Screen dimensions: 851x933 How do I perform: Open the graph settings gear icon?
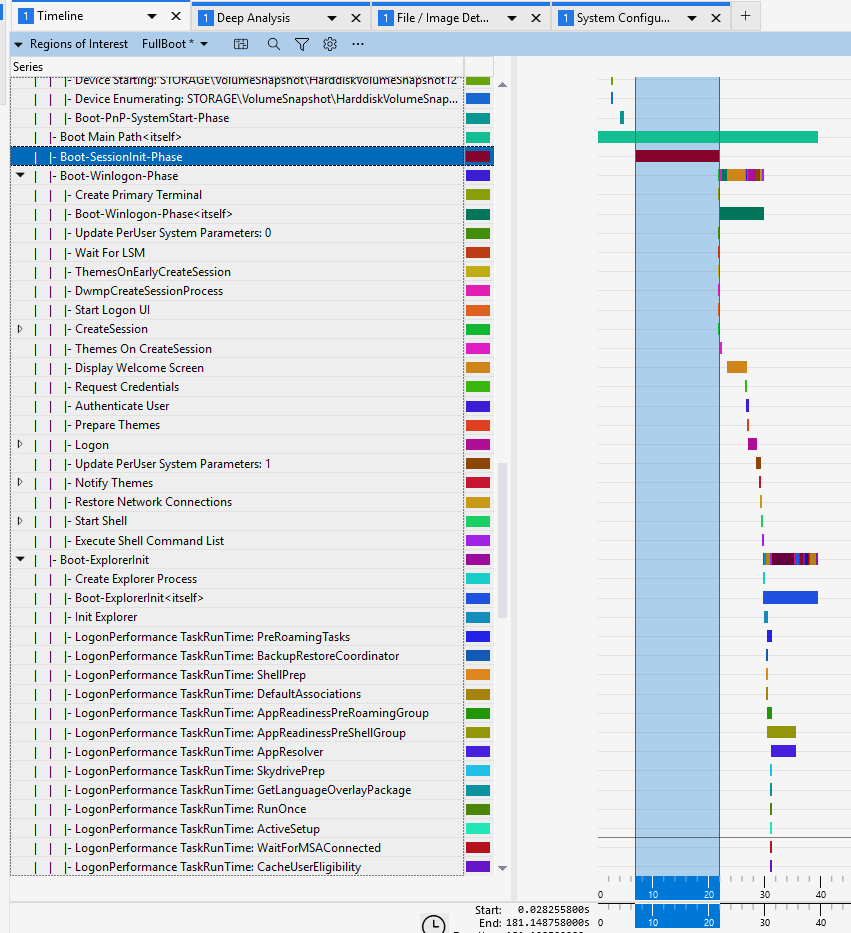pyautogui.click(x=330, y=44)
